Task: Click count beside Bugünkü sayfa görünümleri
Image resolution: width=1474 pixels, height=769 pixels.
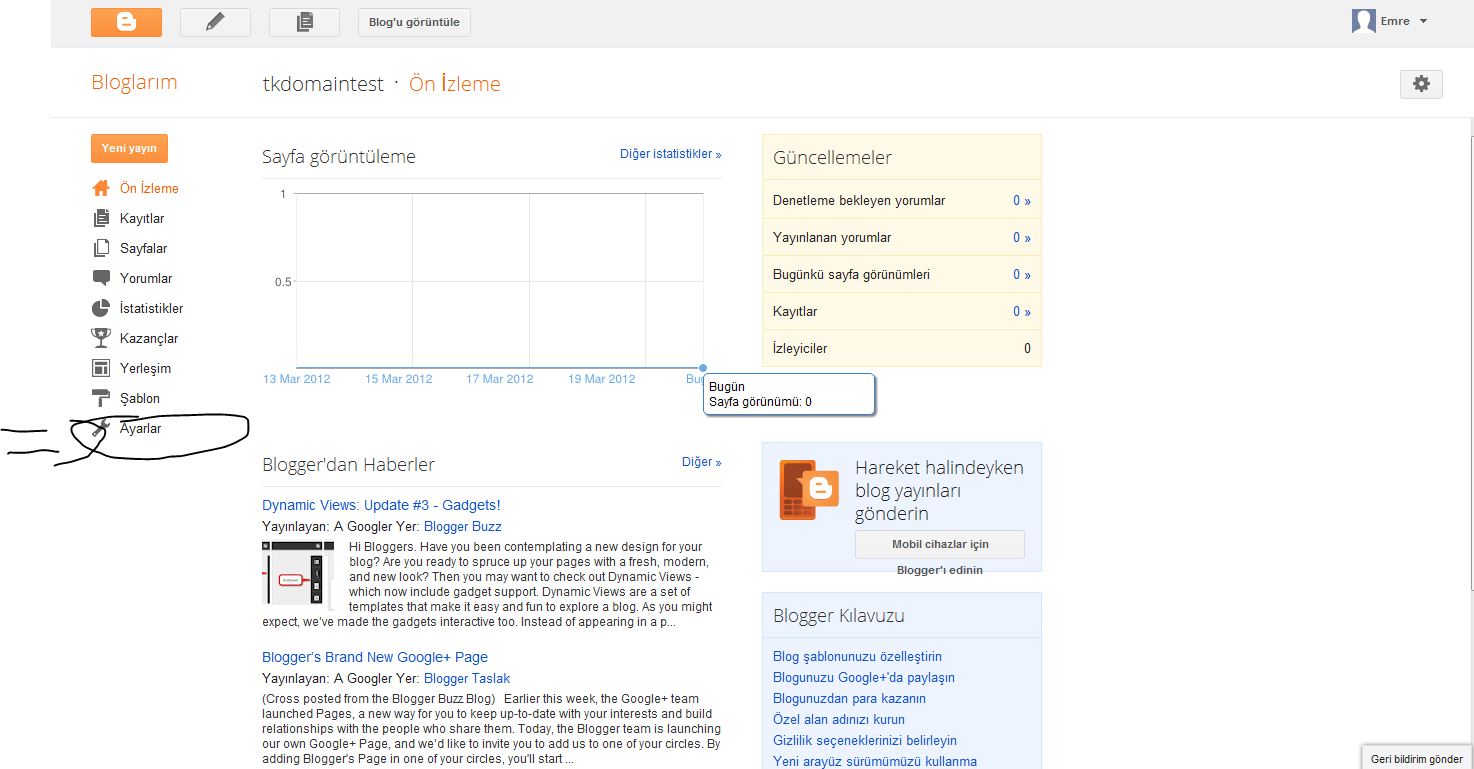Action: click(x=1021, y=274)
